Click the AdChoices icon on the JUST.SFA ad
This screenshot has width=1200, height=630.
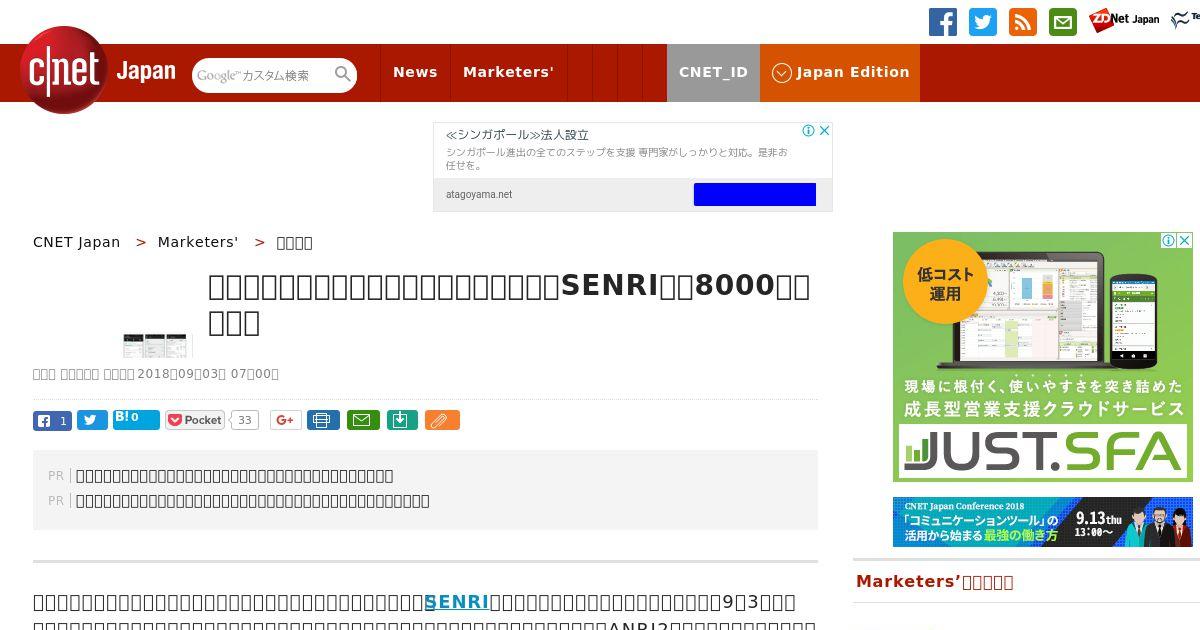pos(1168,240)
